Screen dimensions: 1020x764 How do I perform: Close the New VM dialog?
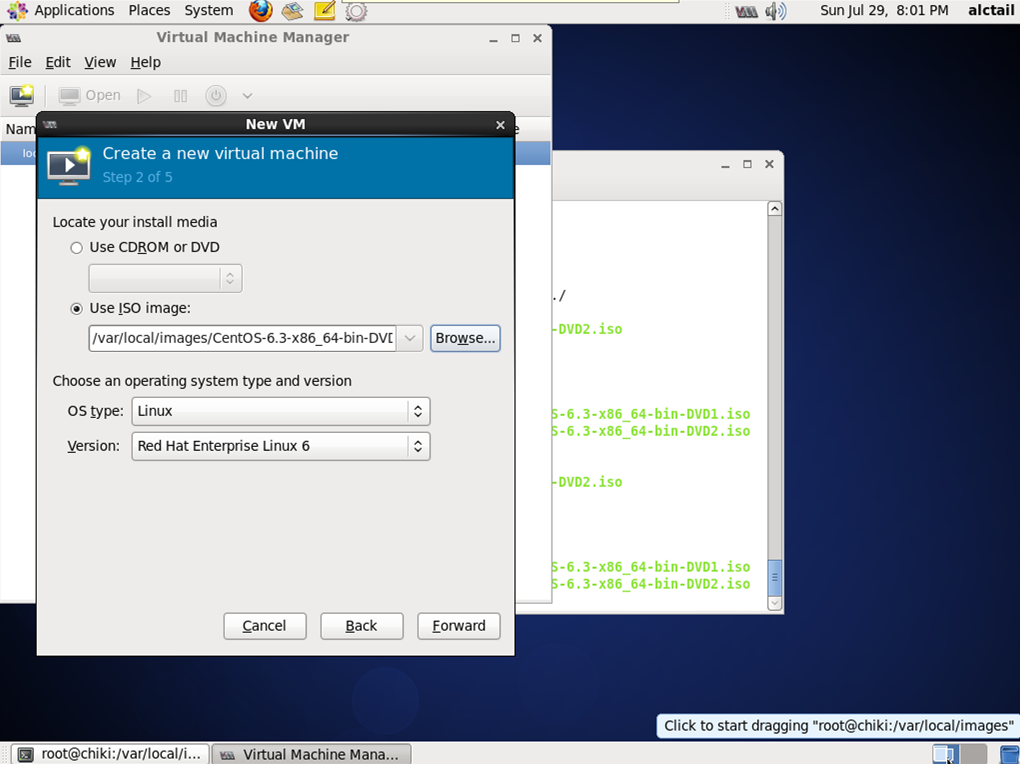point(500,125)
